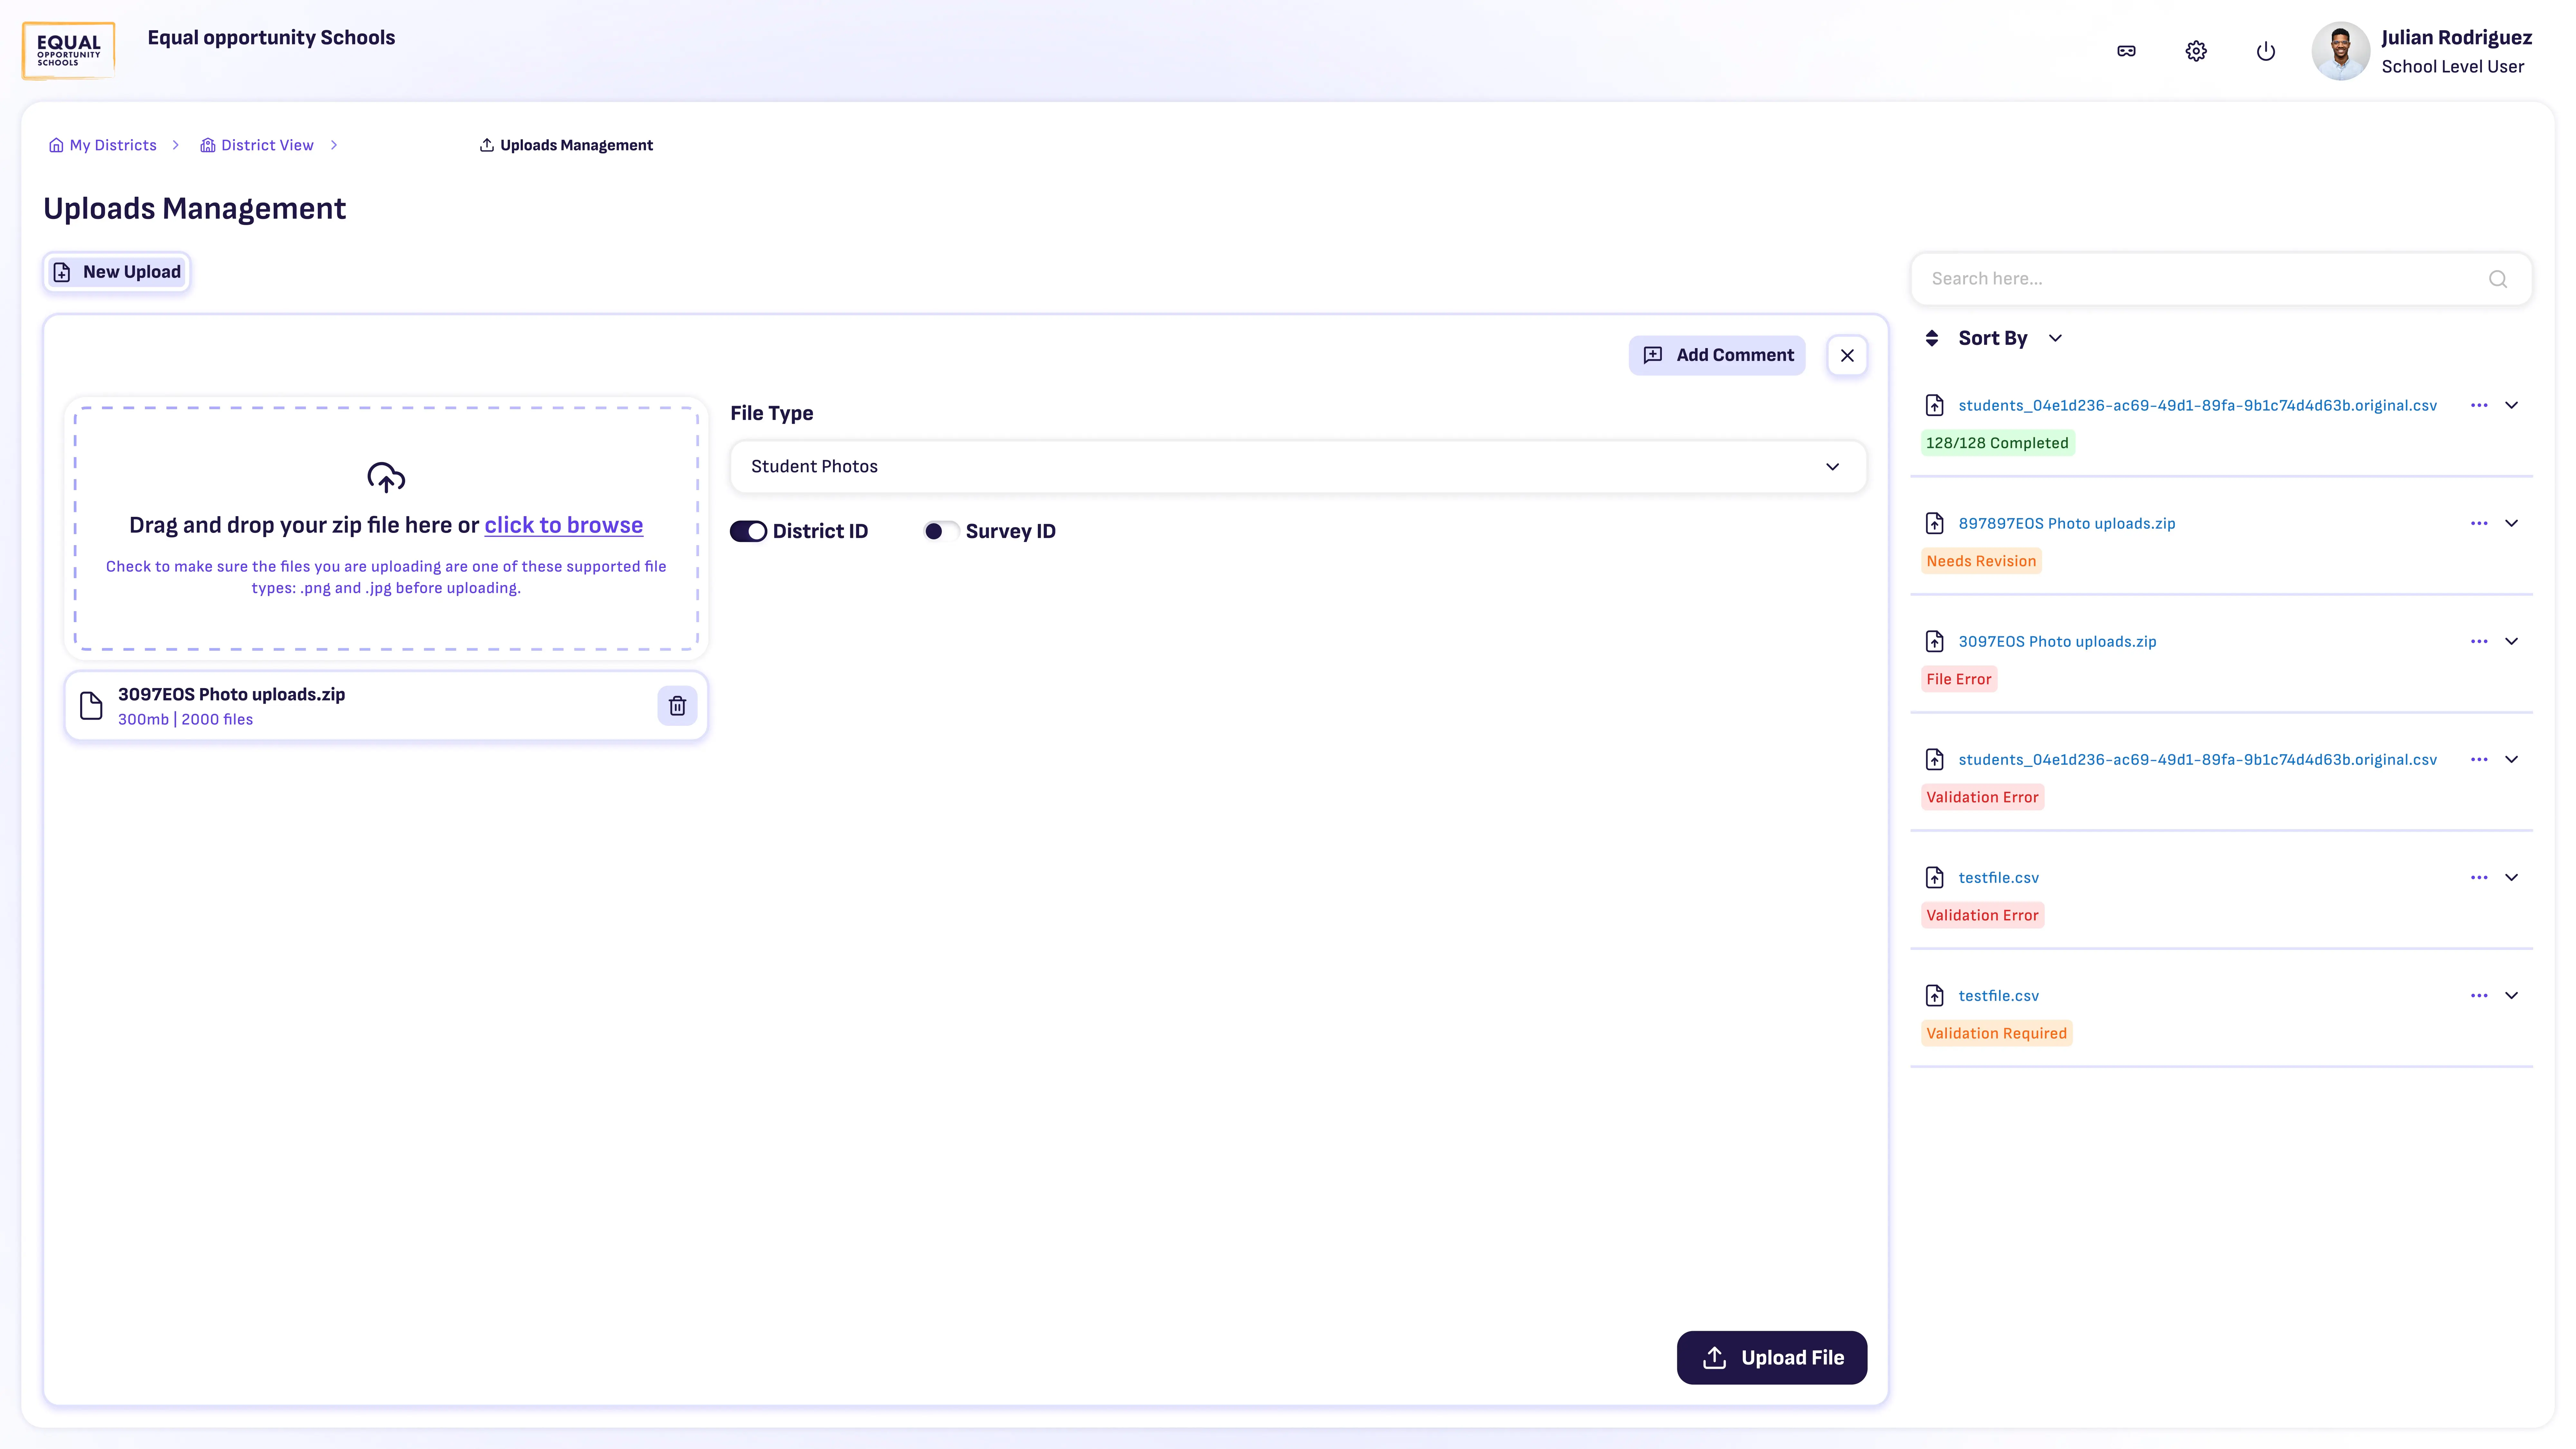
Task: Open the VR headset icon in header
Action: click(x=2126, y=51)
